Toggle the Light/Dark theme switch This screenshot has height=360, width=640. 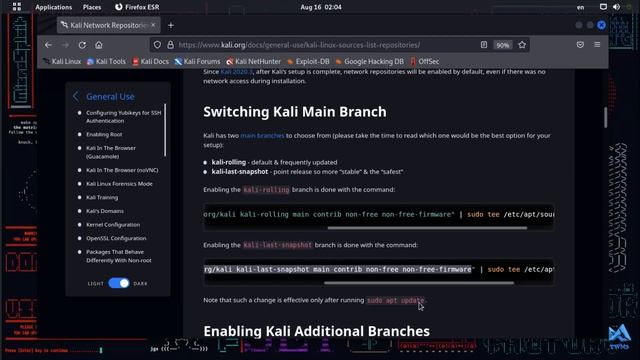119,283
